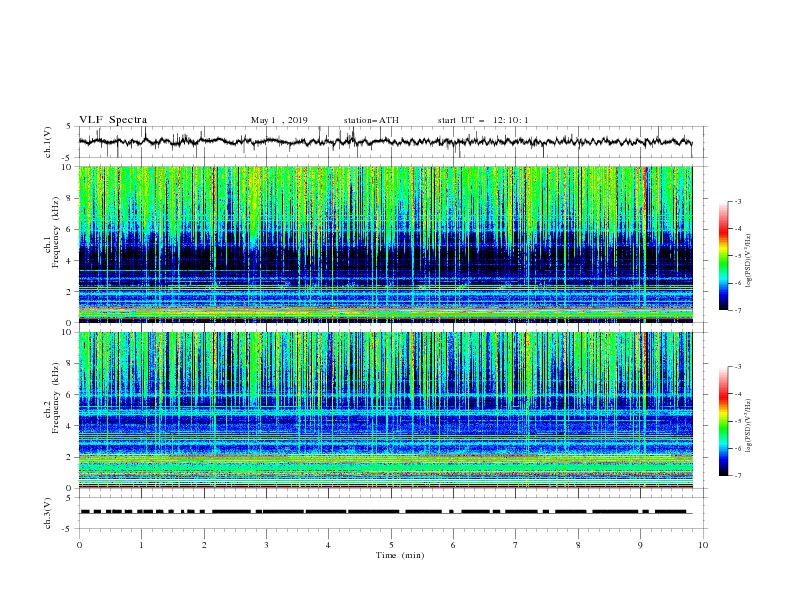Click the lower colorbar's log(PSD) label
The width and height of the screenshot is (792, 612).
pyautogui.click(x=749, y=426)
